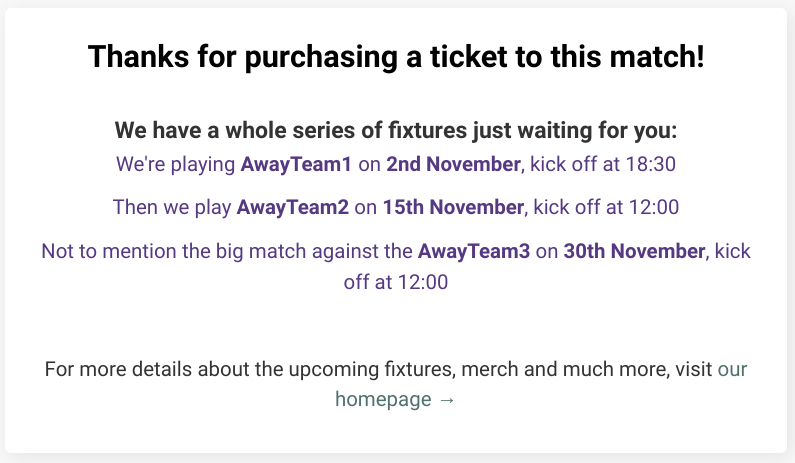795x463 pixels.
Task: Click the bold AwayTeam1 name
Action: 296,164
